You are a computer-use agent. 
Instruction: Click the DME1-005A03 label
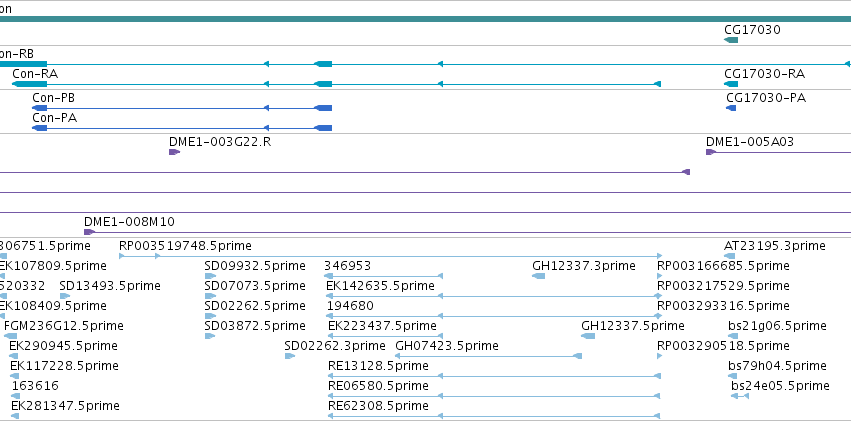coord(750,142)
